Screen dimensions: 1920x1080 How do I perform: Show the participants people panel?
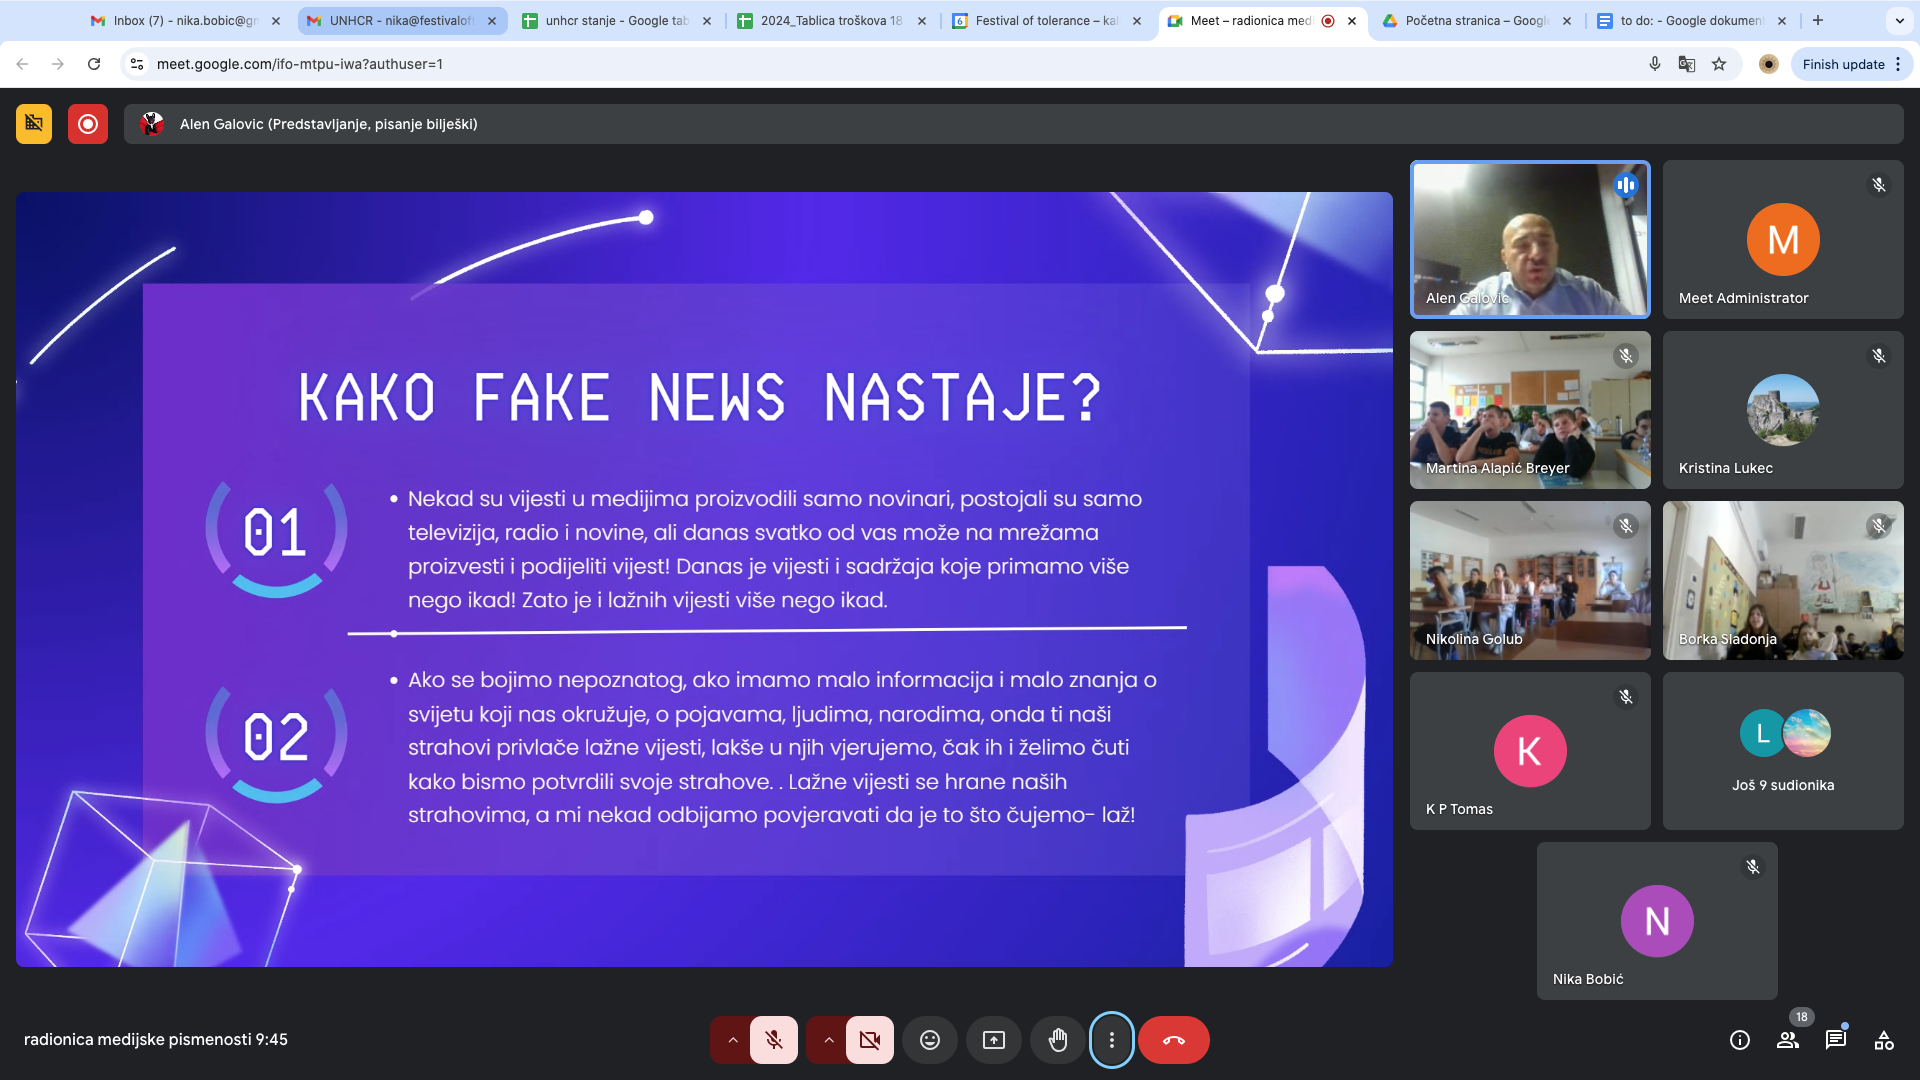pos(1787,1040)
